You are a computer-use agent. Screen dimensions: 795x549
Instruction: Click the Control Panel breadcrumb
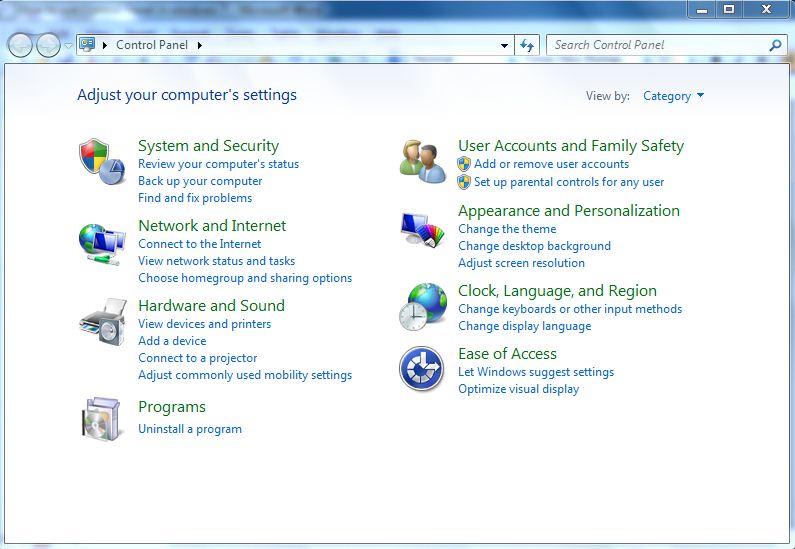tap(152, 45)
